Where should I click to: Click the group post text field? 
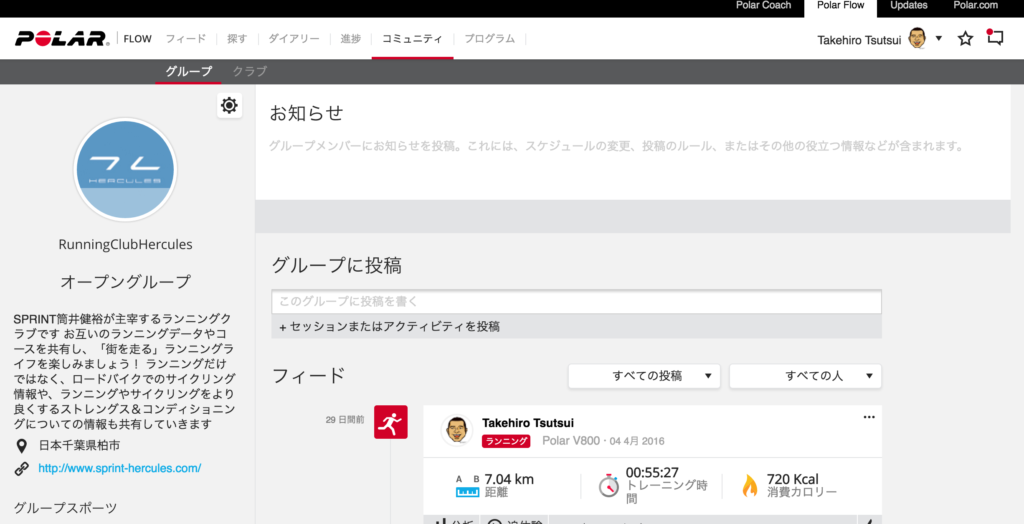click(576, 301)
